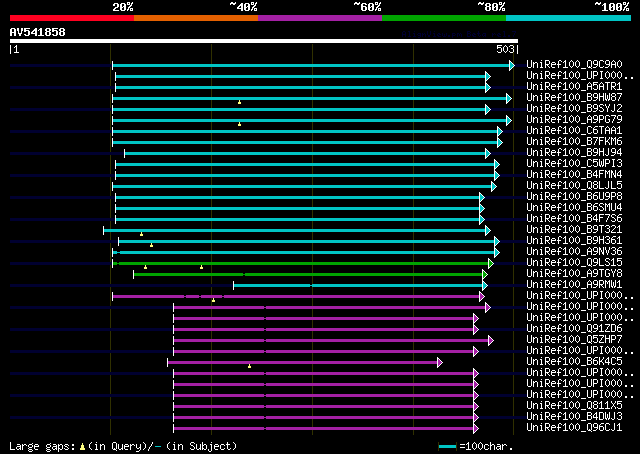The image size is (640, 454).
Task: Click the orange ~40% identity legend segment
Action: click(x=196, y=18)
